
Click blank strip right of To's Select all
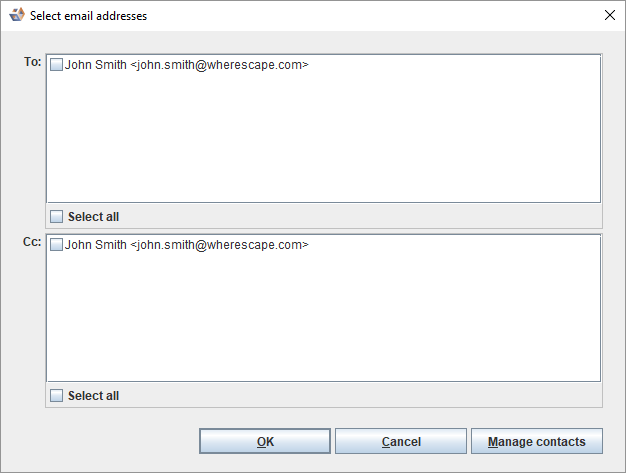[360, 217]
